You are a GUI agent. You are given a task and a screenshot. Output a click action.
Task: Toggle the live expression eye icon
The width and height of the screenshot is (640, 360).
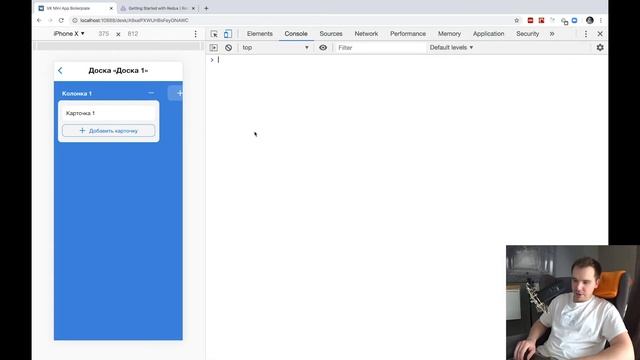pyautogui.click(x=323, y=48)
